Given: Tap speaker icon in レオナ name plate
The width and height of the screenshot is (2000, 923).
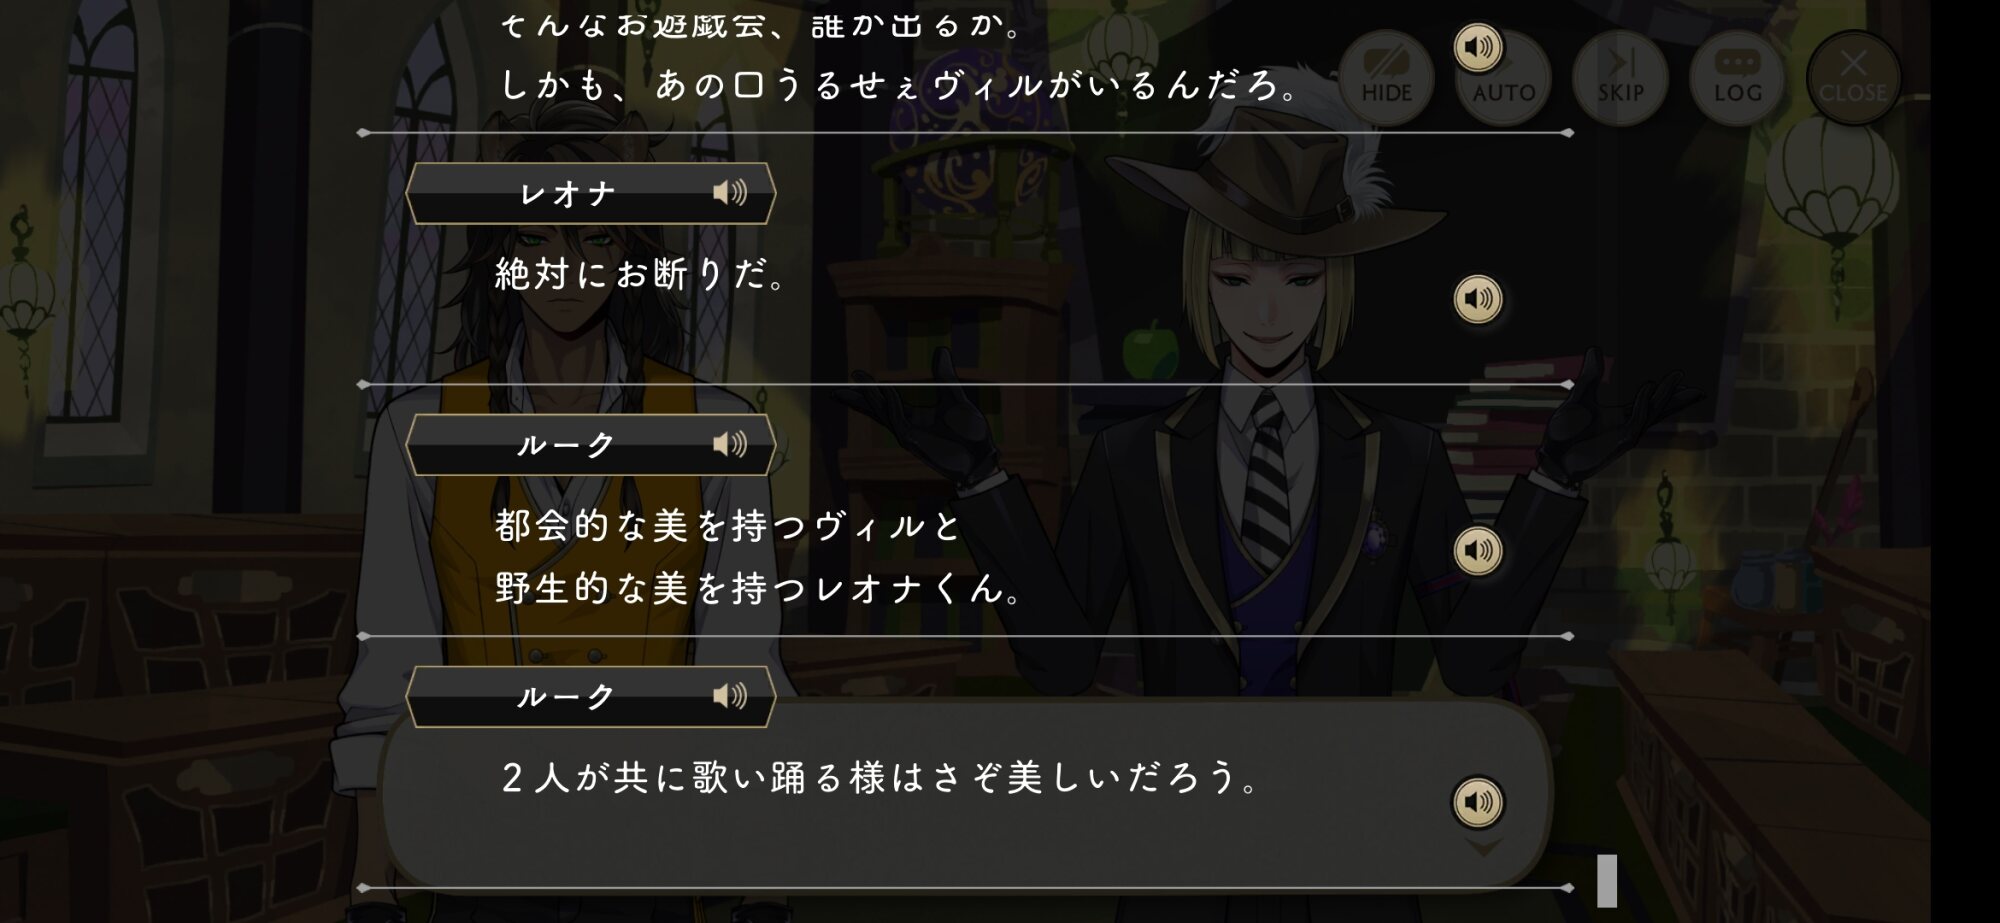Looking at the screenshot, I should click(x=730, y=192).
